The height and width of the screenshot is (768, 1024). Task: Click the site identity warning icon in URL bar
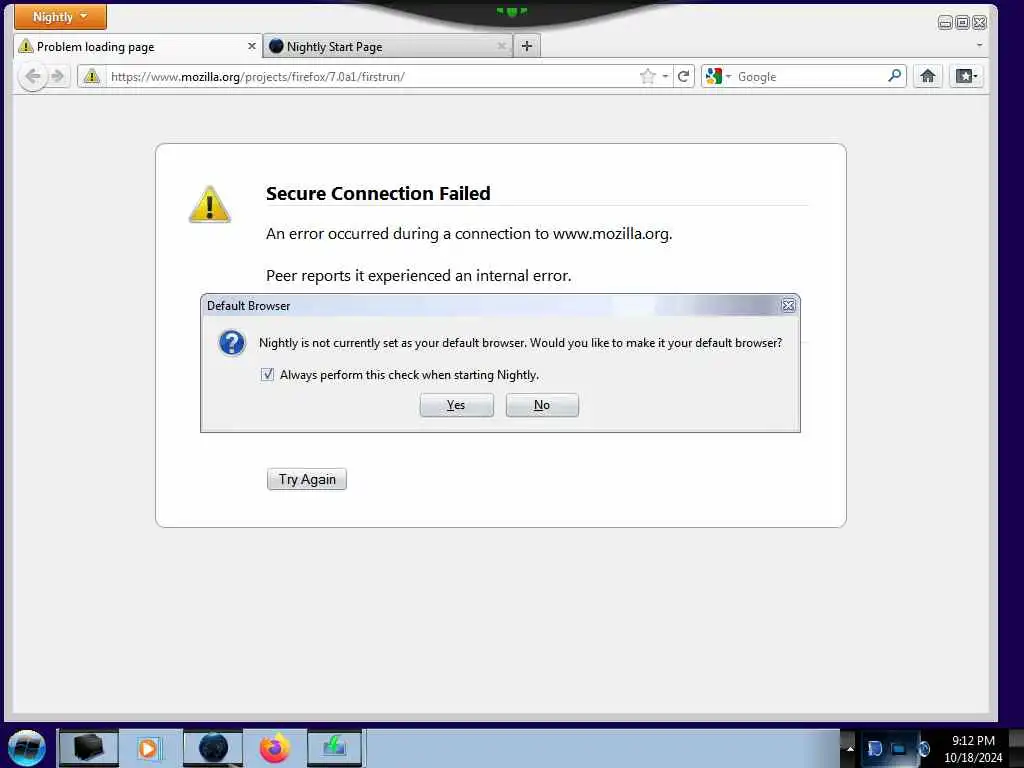[x=92, y=76]
